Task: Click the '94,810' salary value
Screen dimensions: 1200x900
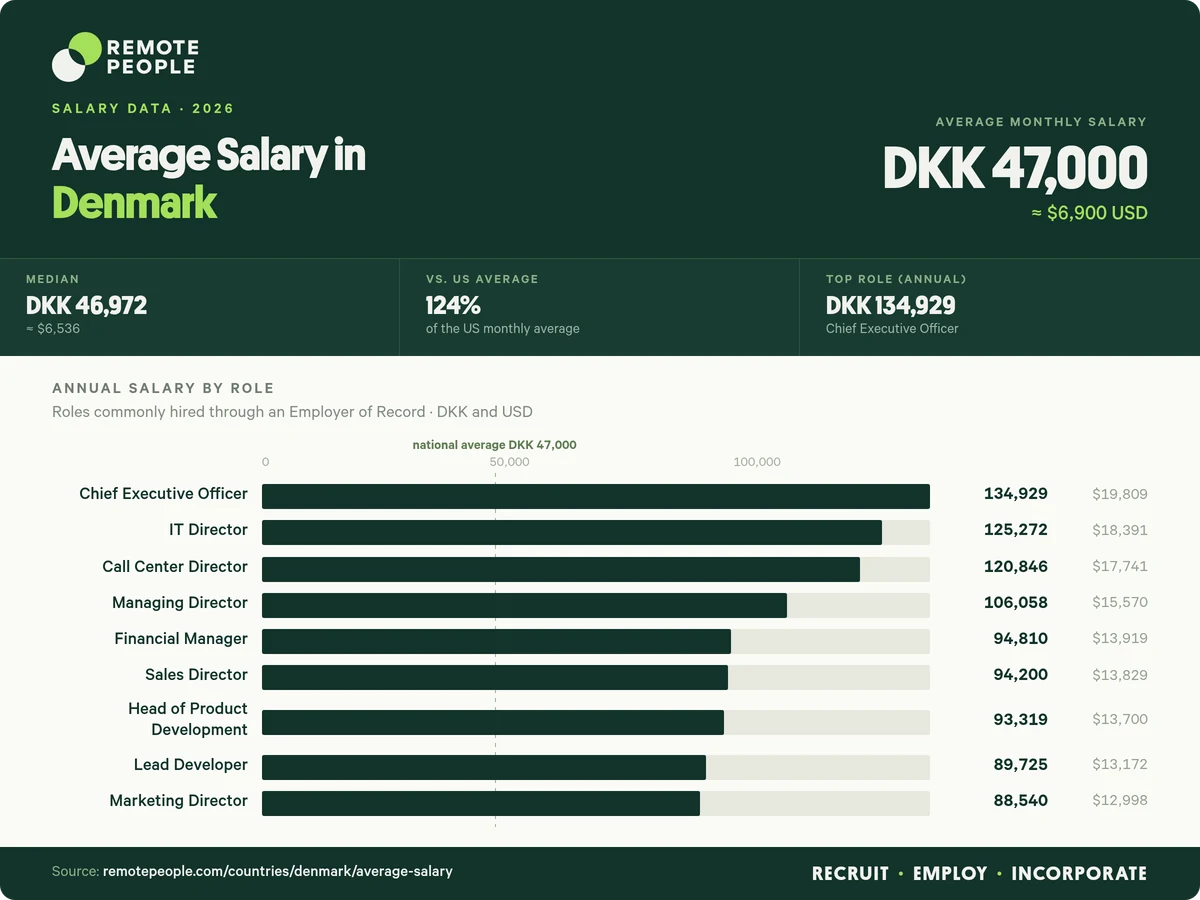Action: pyautogui.click(x=1020, y=638)
